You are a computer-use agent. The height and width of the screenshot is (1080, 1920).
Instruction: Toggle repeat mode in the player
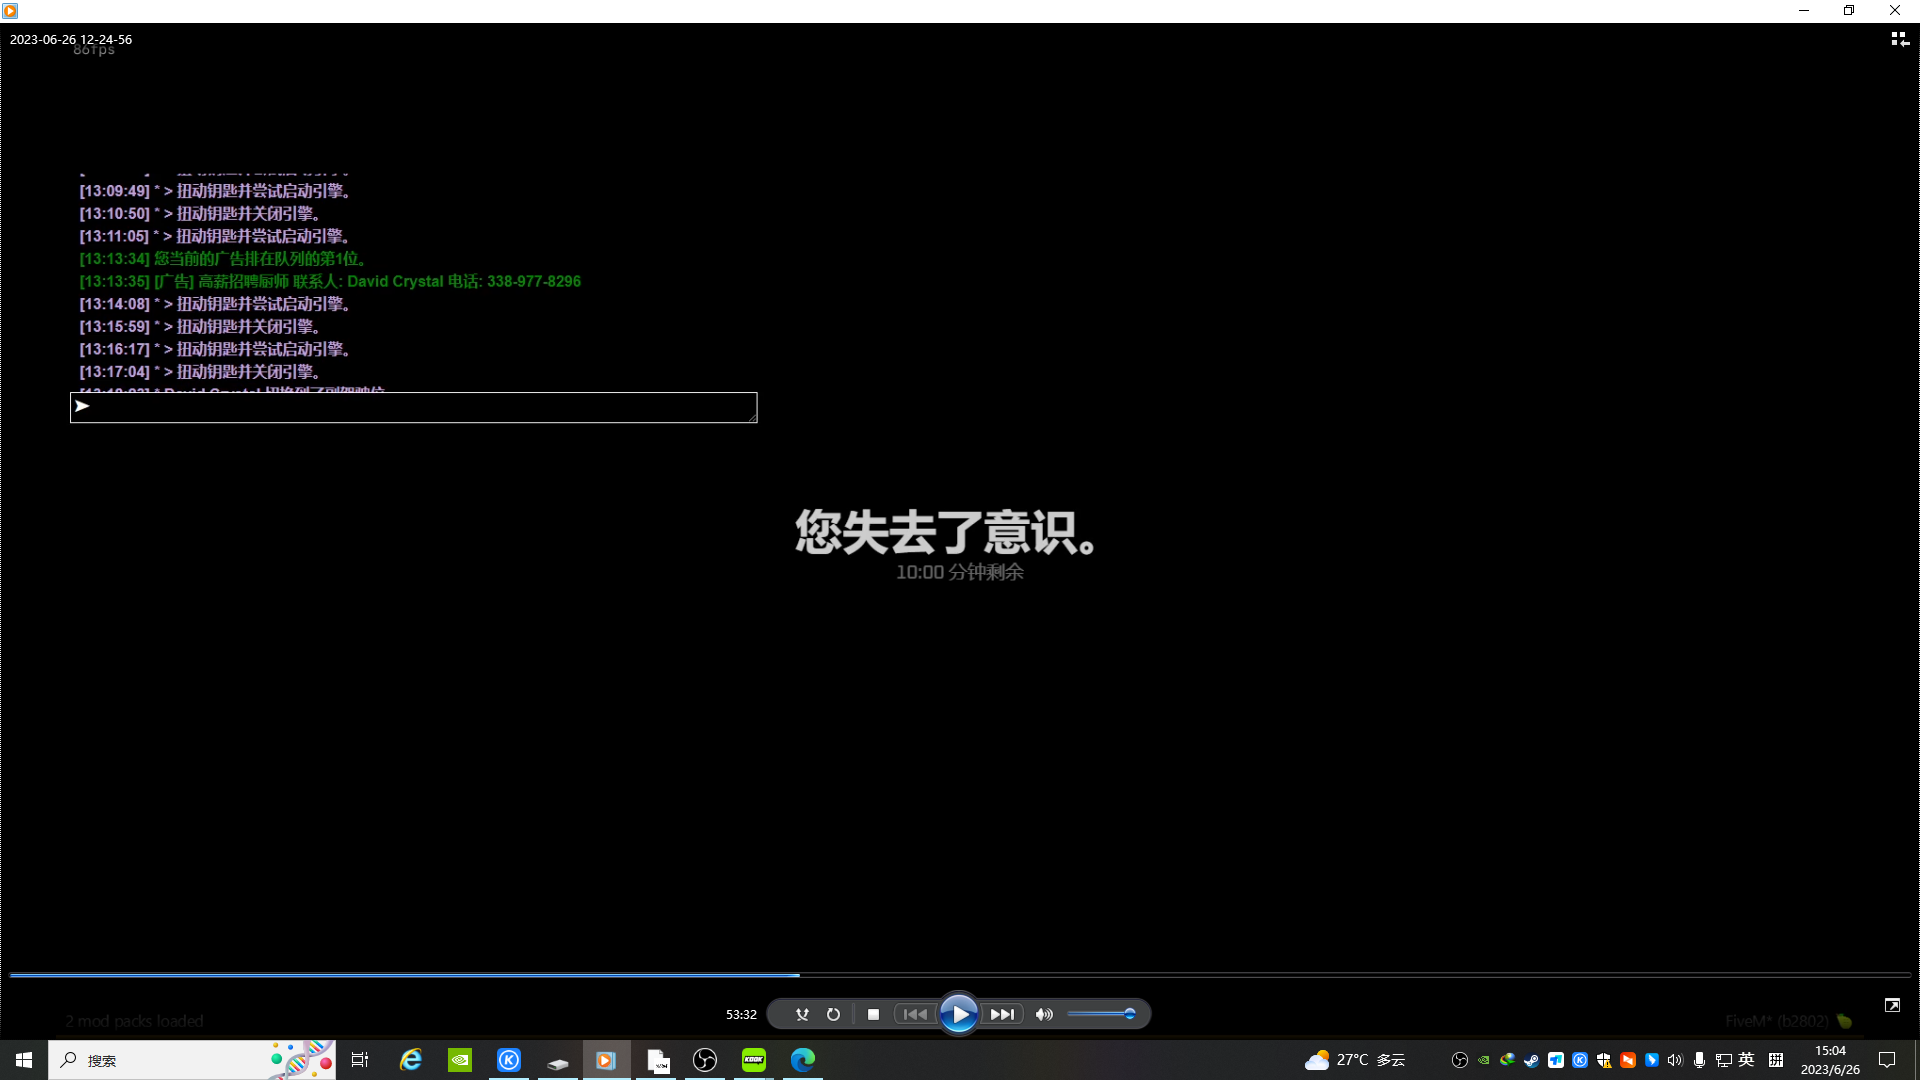click(x=833, y=1014)
